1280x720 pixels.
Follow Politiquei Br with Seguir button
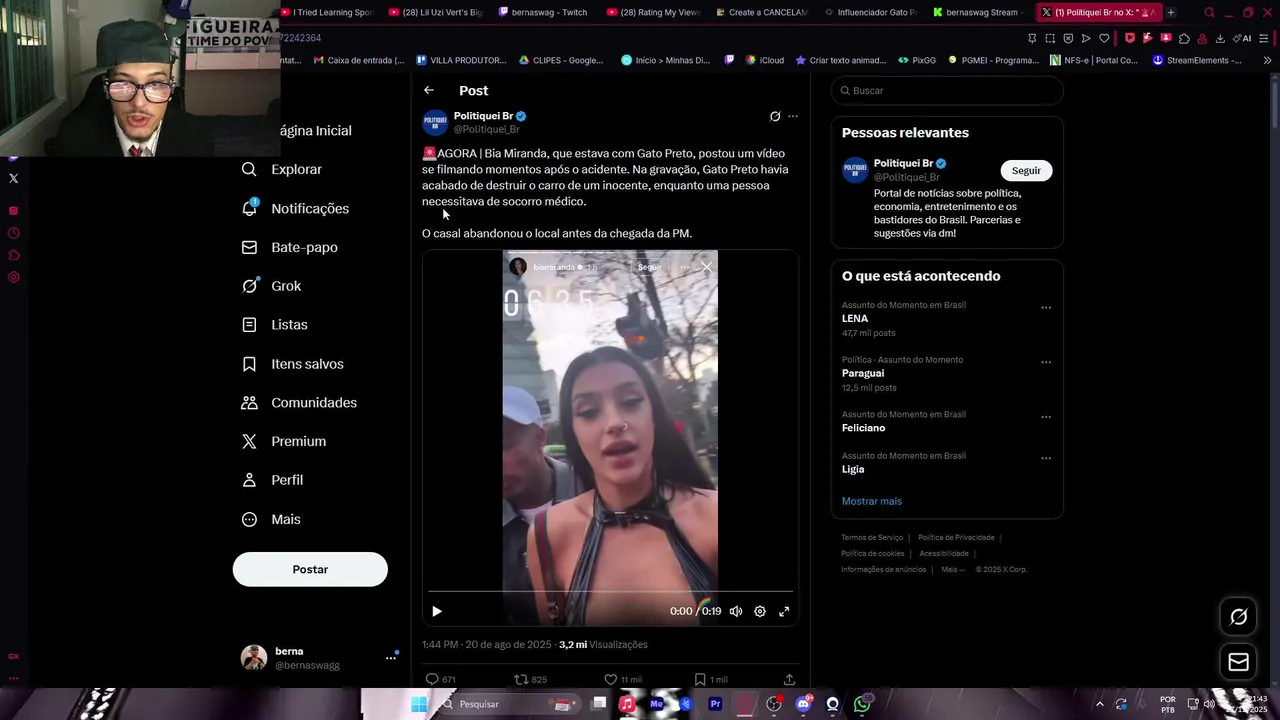click(1026, 170)
